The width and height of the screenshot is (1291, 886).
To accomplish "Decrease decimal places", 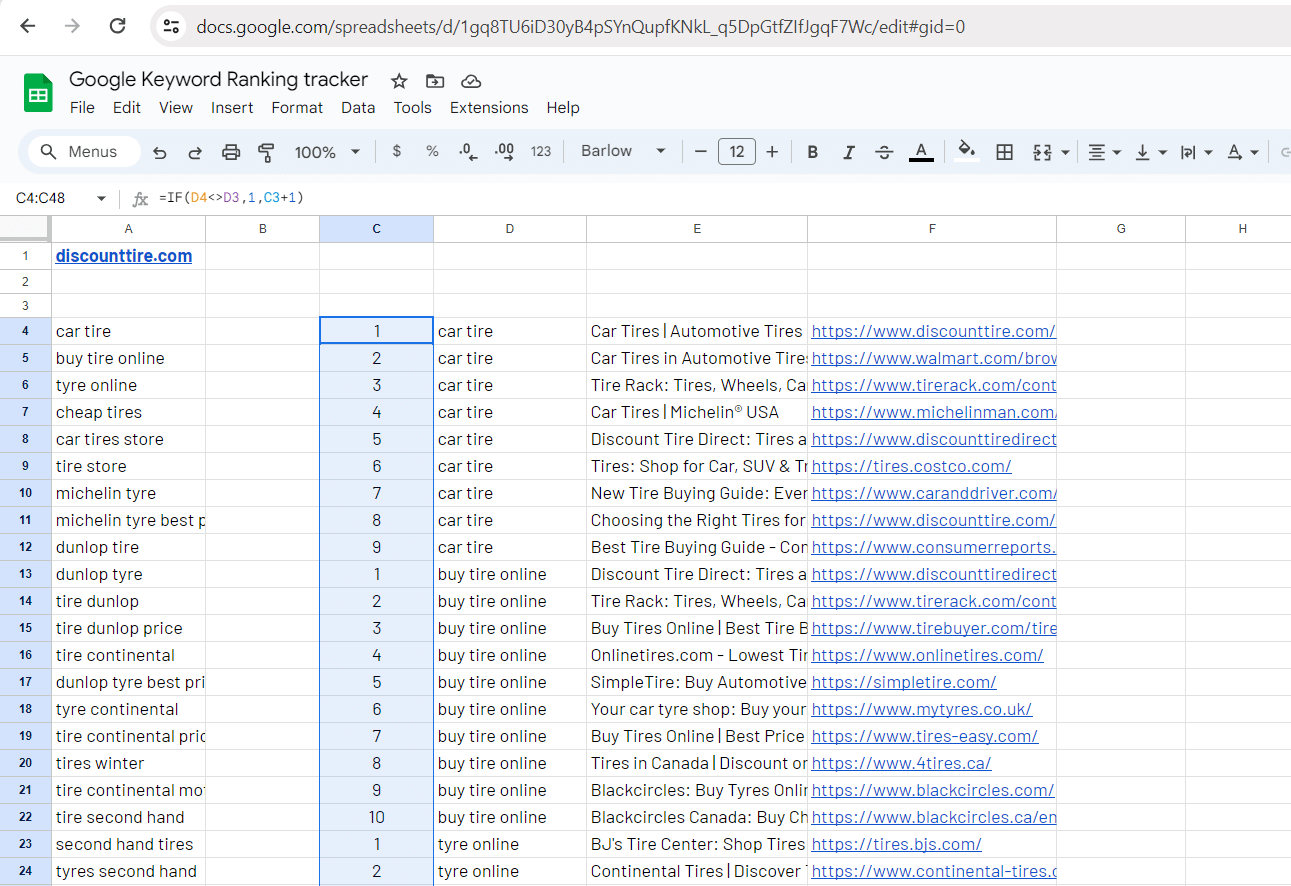I will [468, 152].
